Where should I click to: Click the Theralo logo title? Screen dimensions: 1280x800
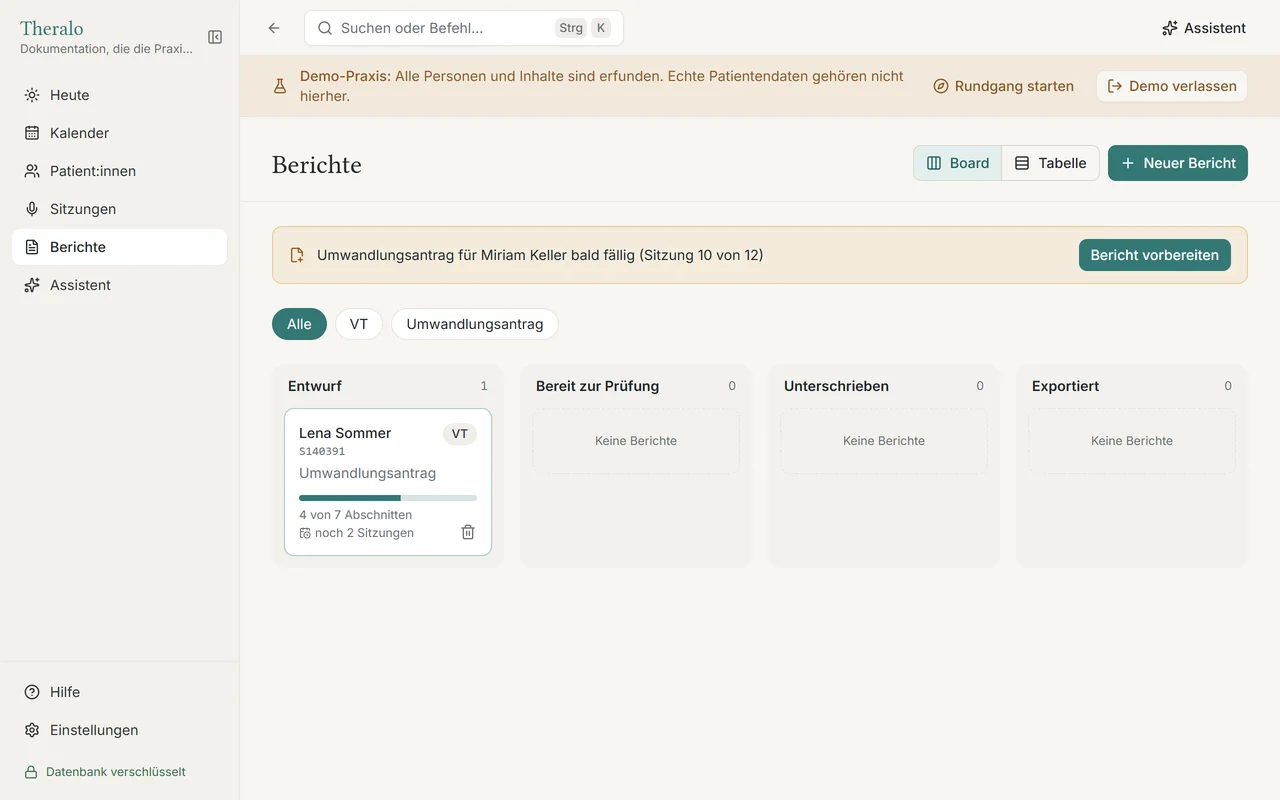pyautogui.click(x=52, y=28)
